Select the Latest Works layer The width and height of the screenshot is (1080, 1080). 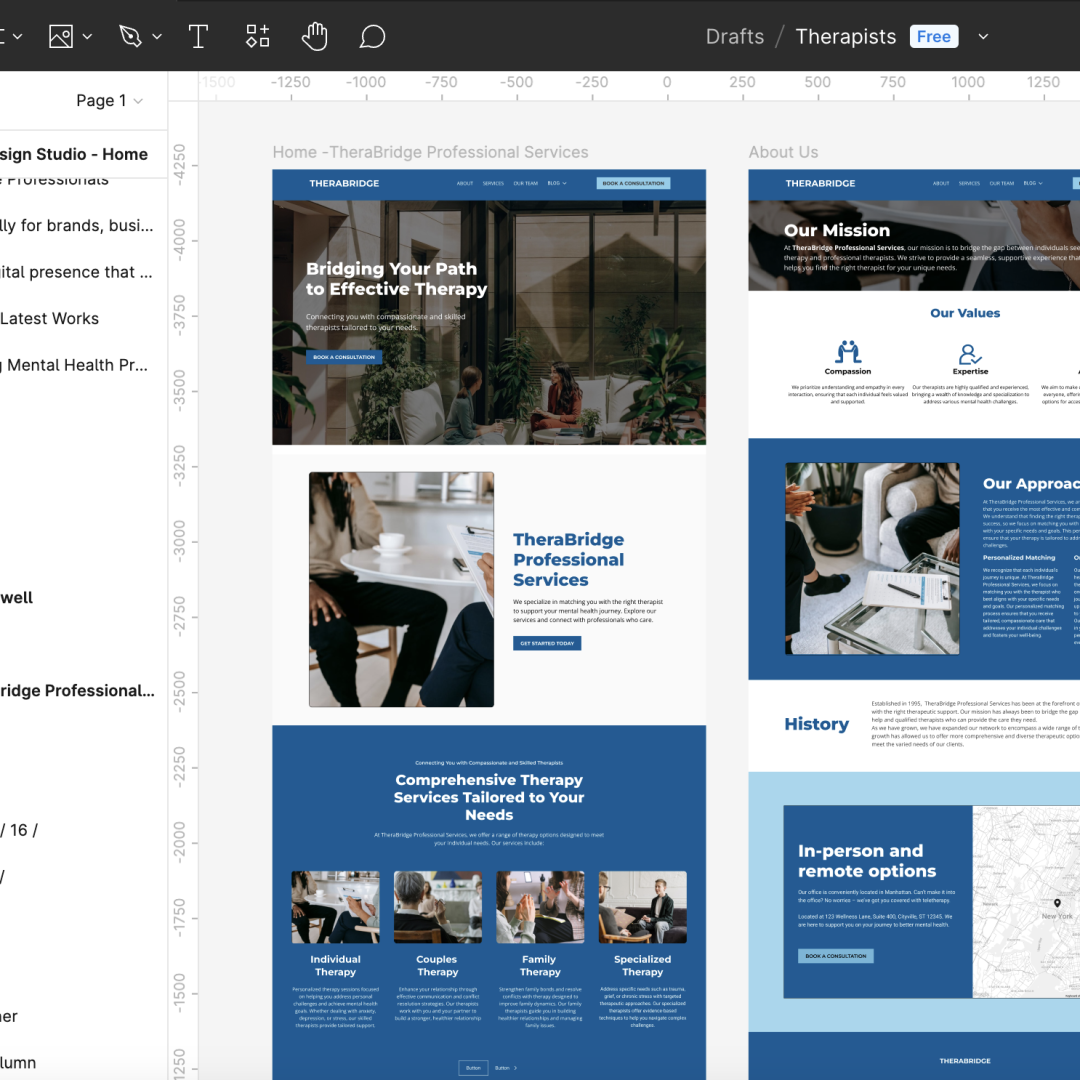[x=50, y=318]
